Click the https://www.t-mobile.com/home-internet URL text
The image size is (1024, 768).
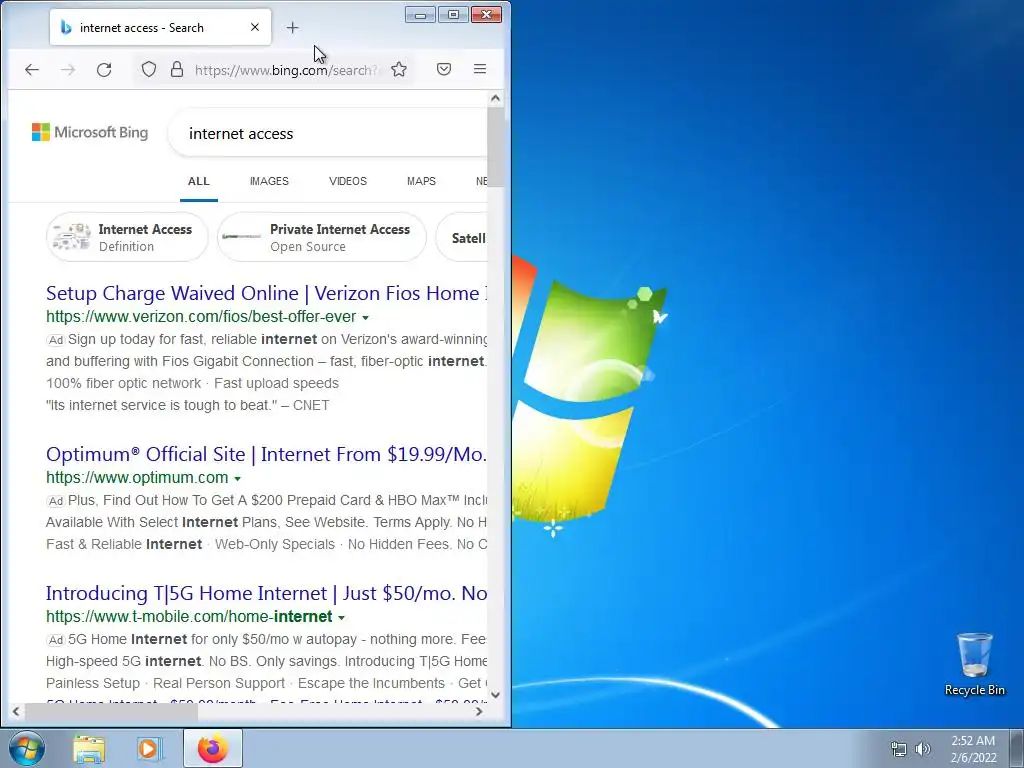tap(189, 616)
